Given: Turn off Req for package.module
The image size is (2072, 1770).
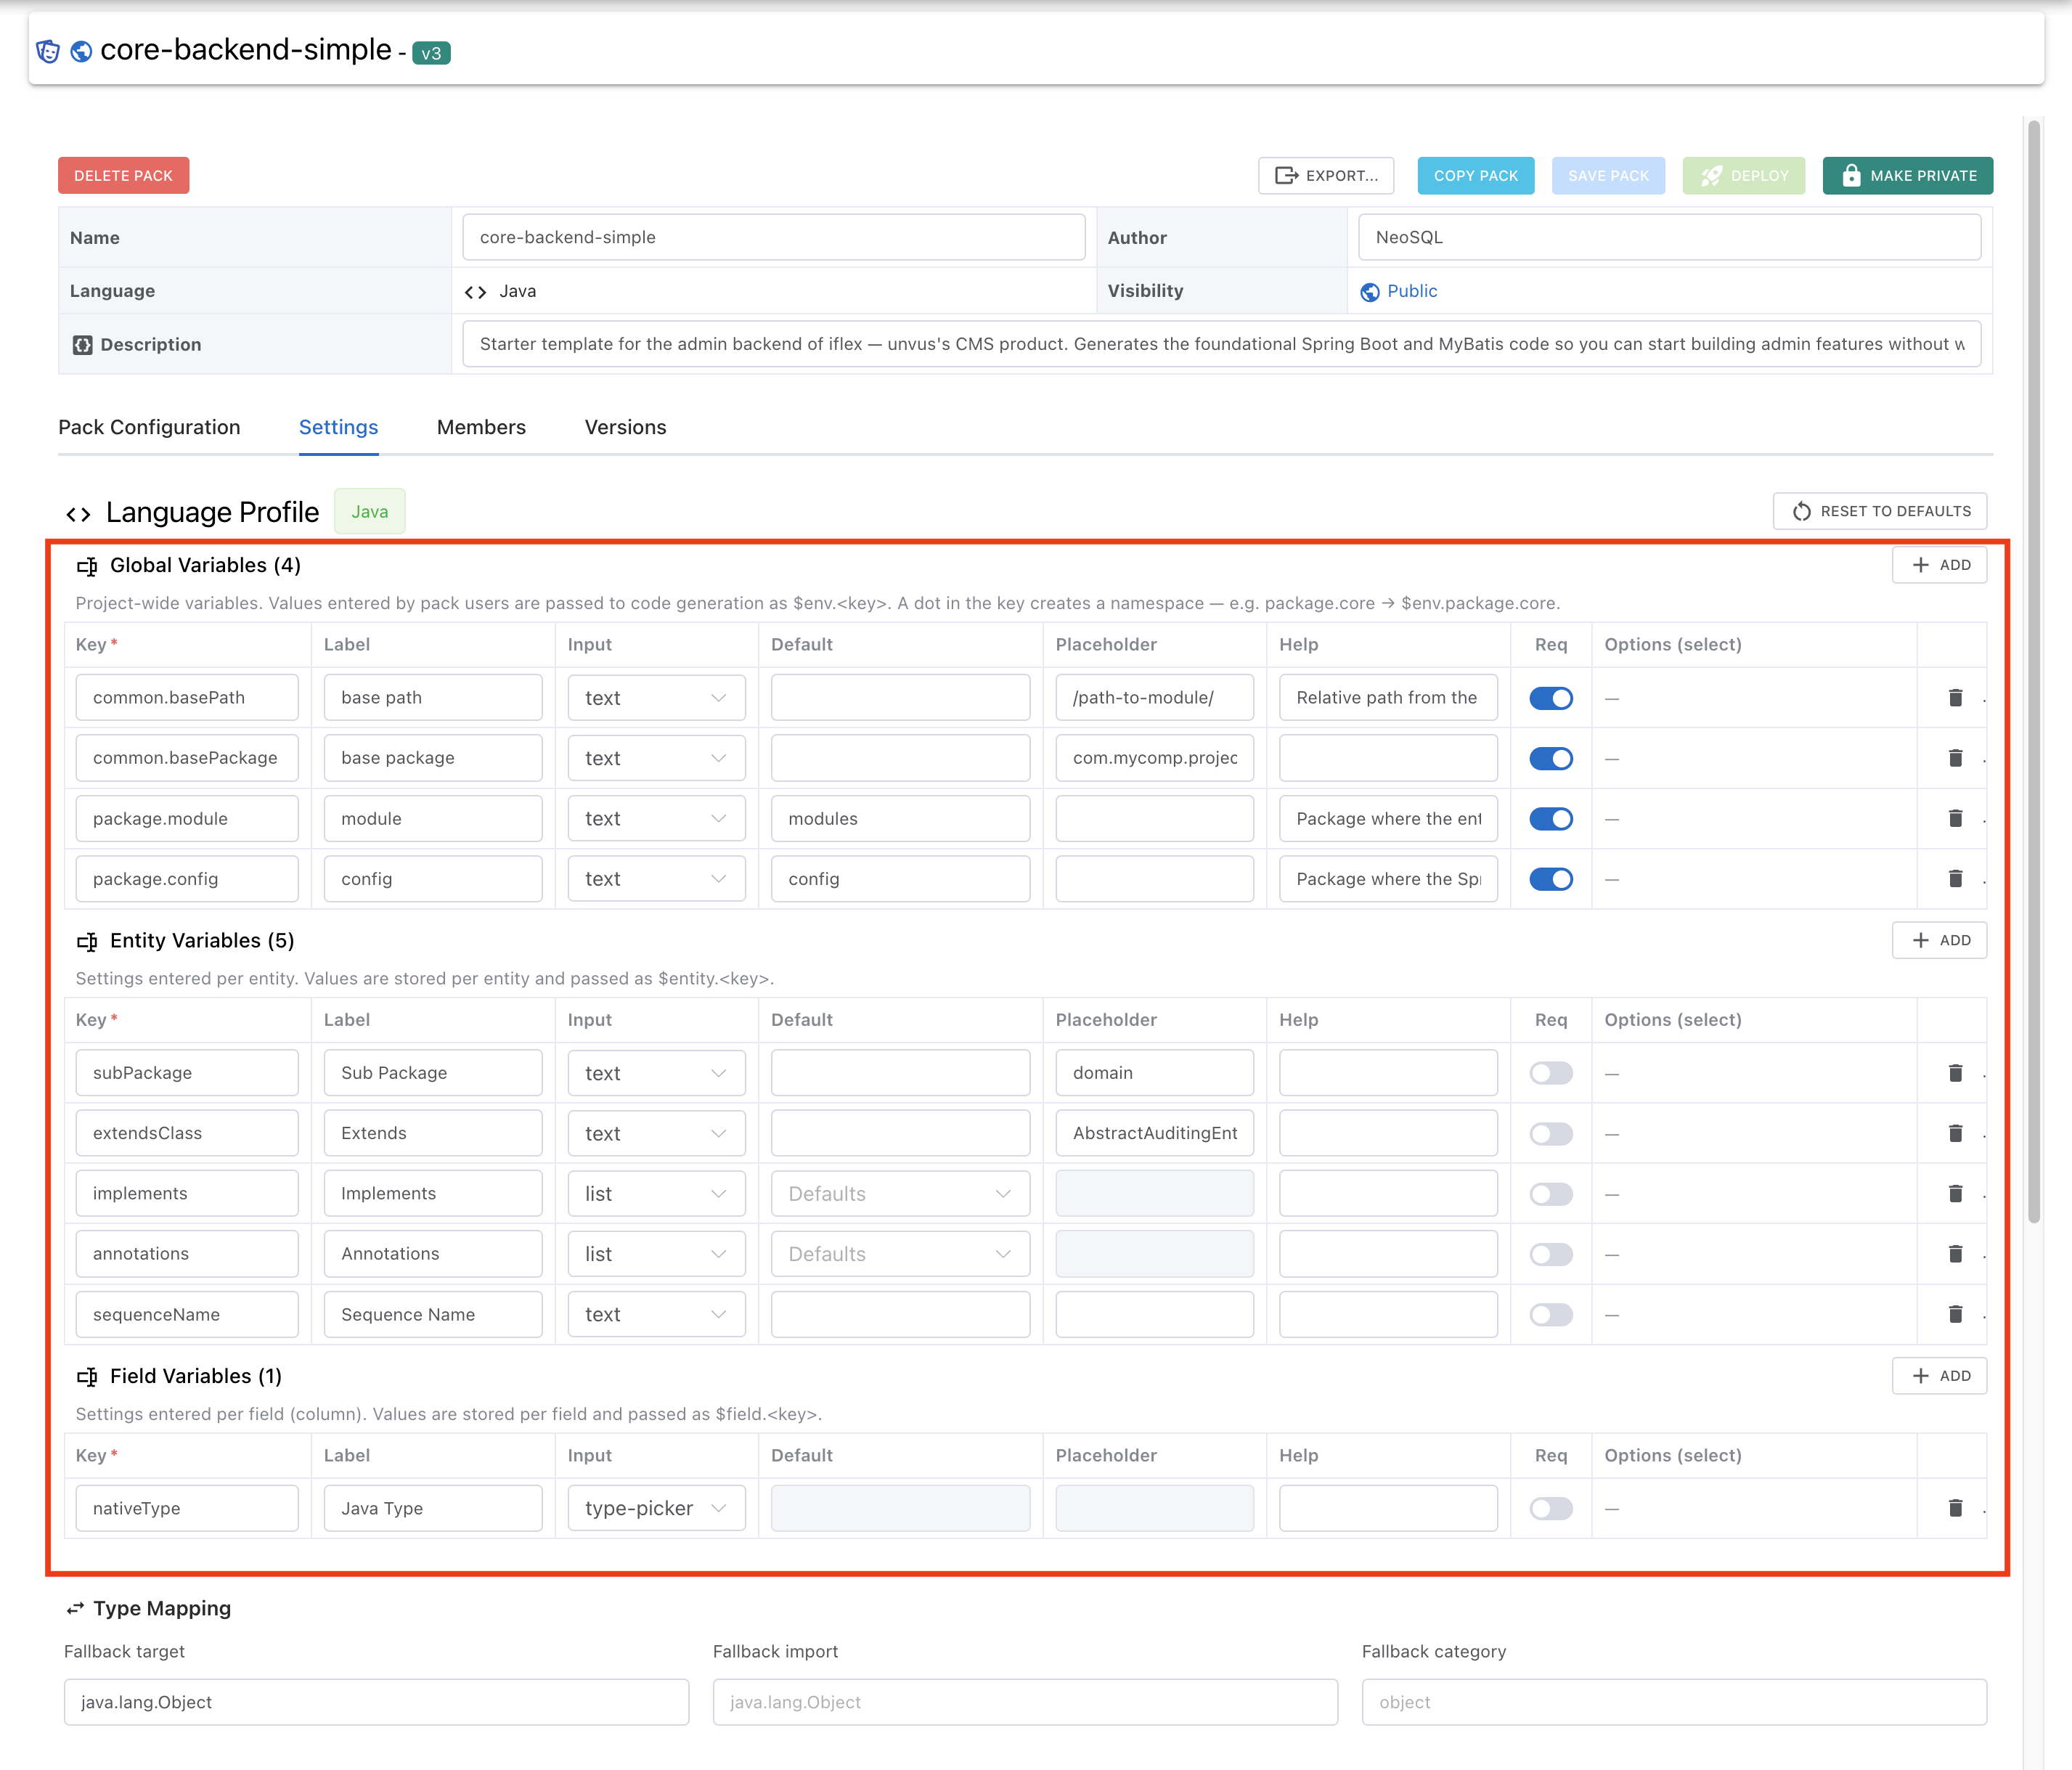Looking at the screenshot, I should 1551,819.
